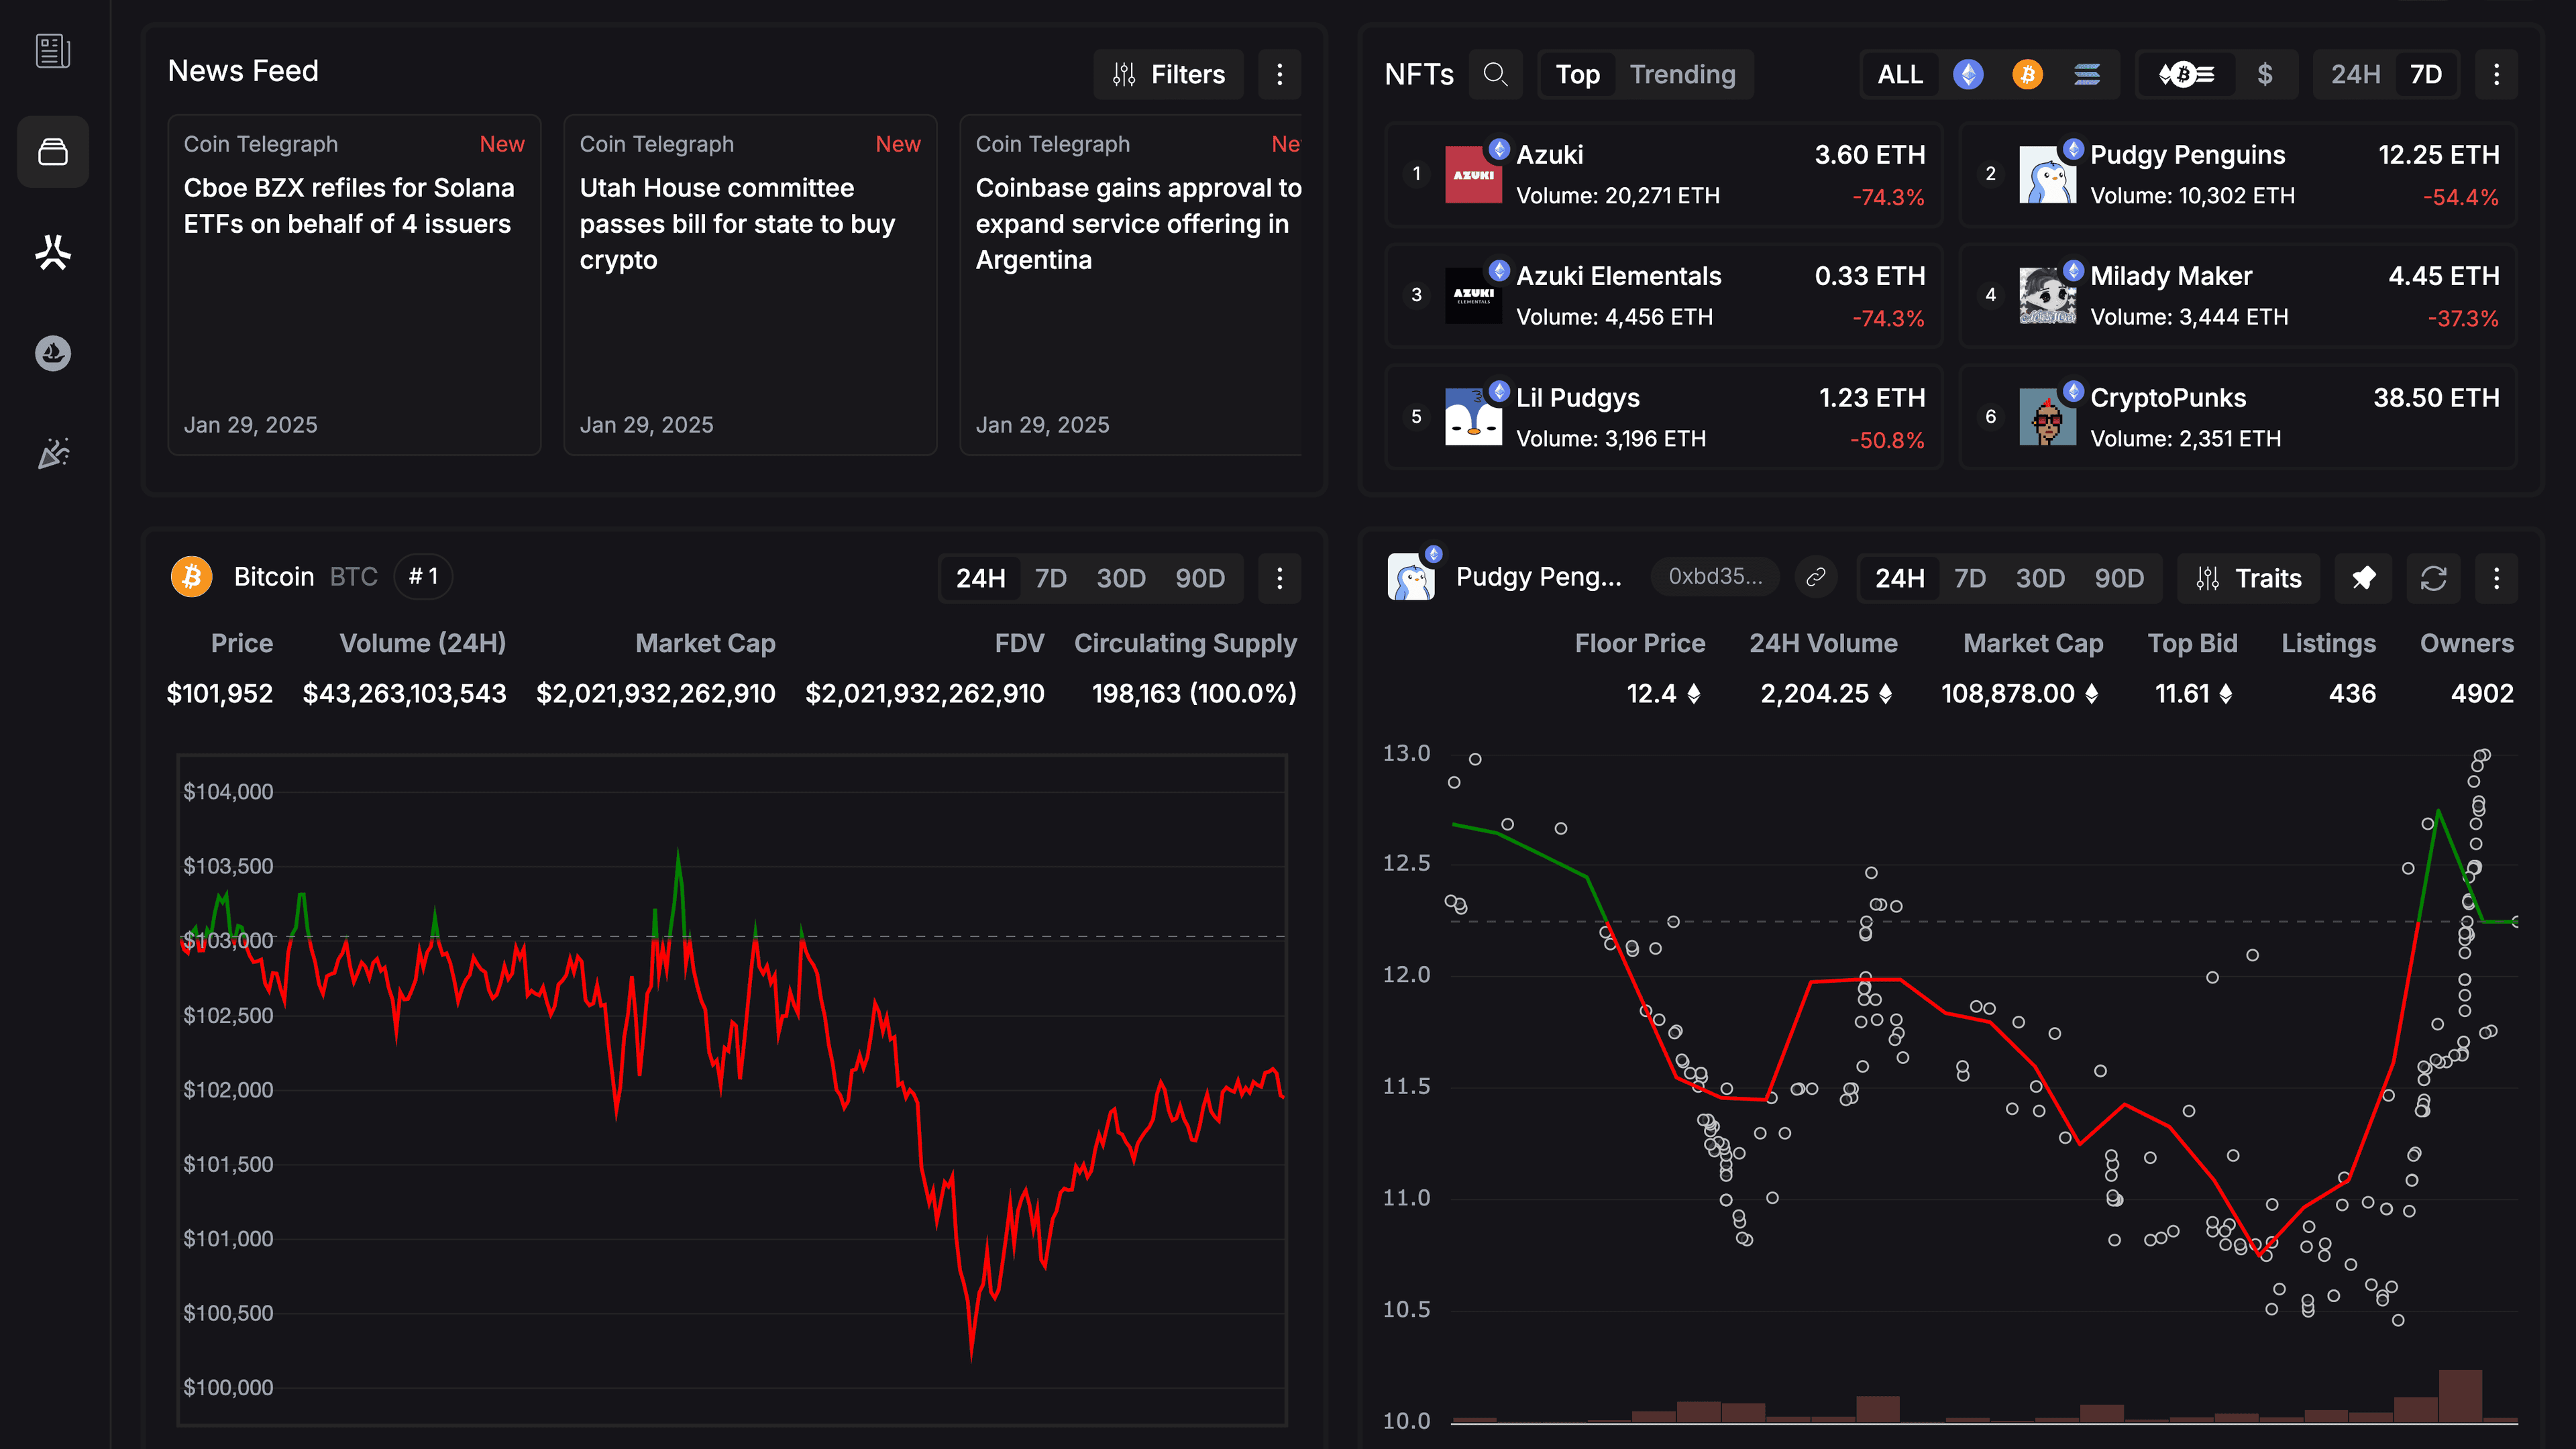Filter NFTs by Ethereum chain icon
2576x1449 pixels.
[x=1968, y=74]
